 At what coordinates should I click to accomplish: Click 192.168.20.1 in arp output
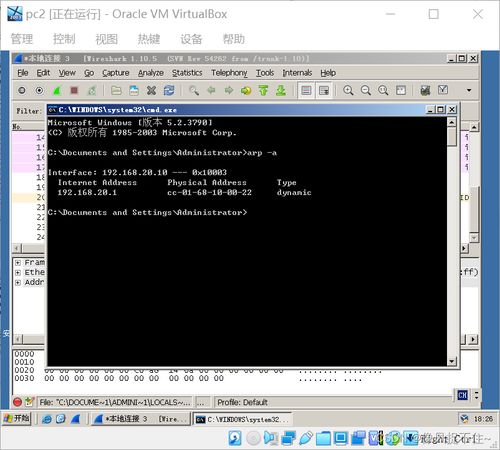click(x=87, y=192)
